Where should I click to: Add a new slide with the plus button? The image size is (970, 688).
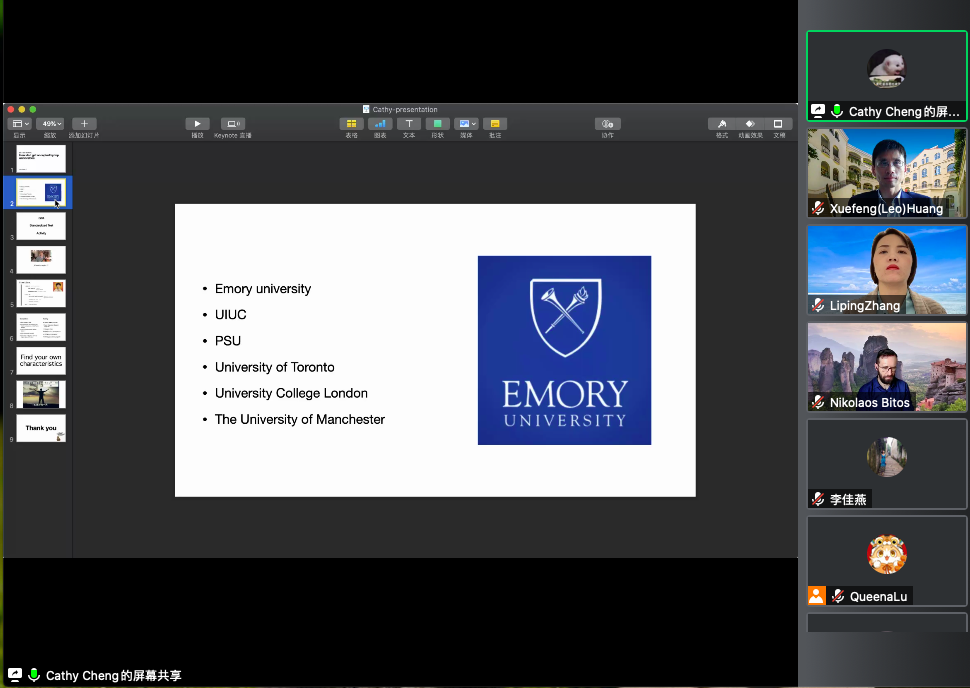[x=84, y=124]
